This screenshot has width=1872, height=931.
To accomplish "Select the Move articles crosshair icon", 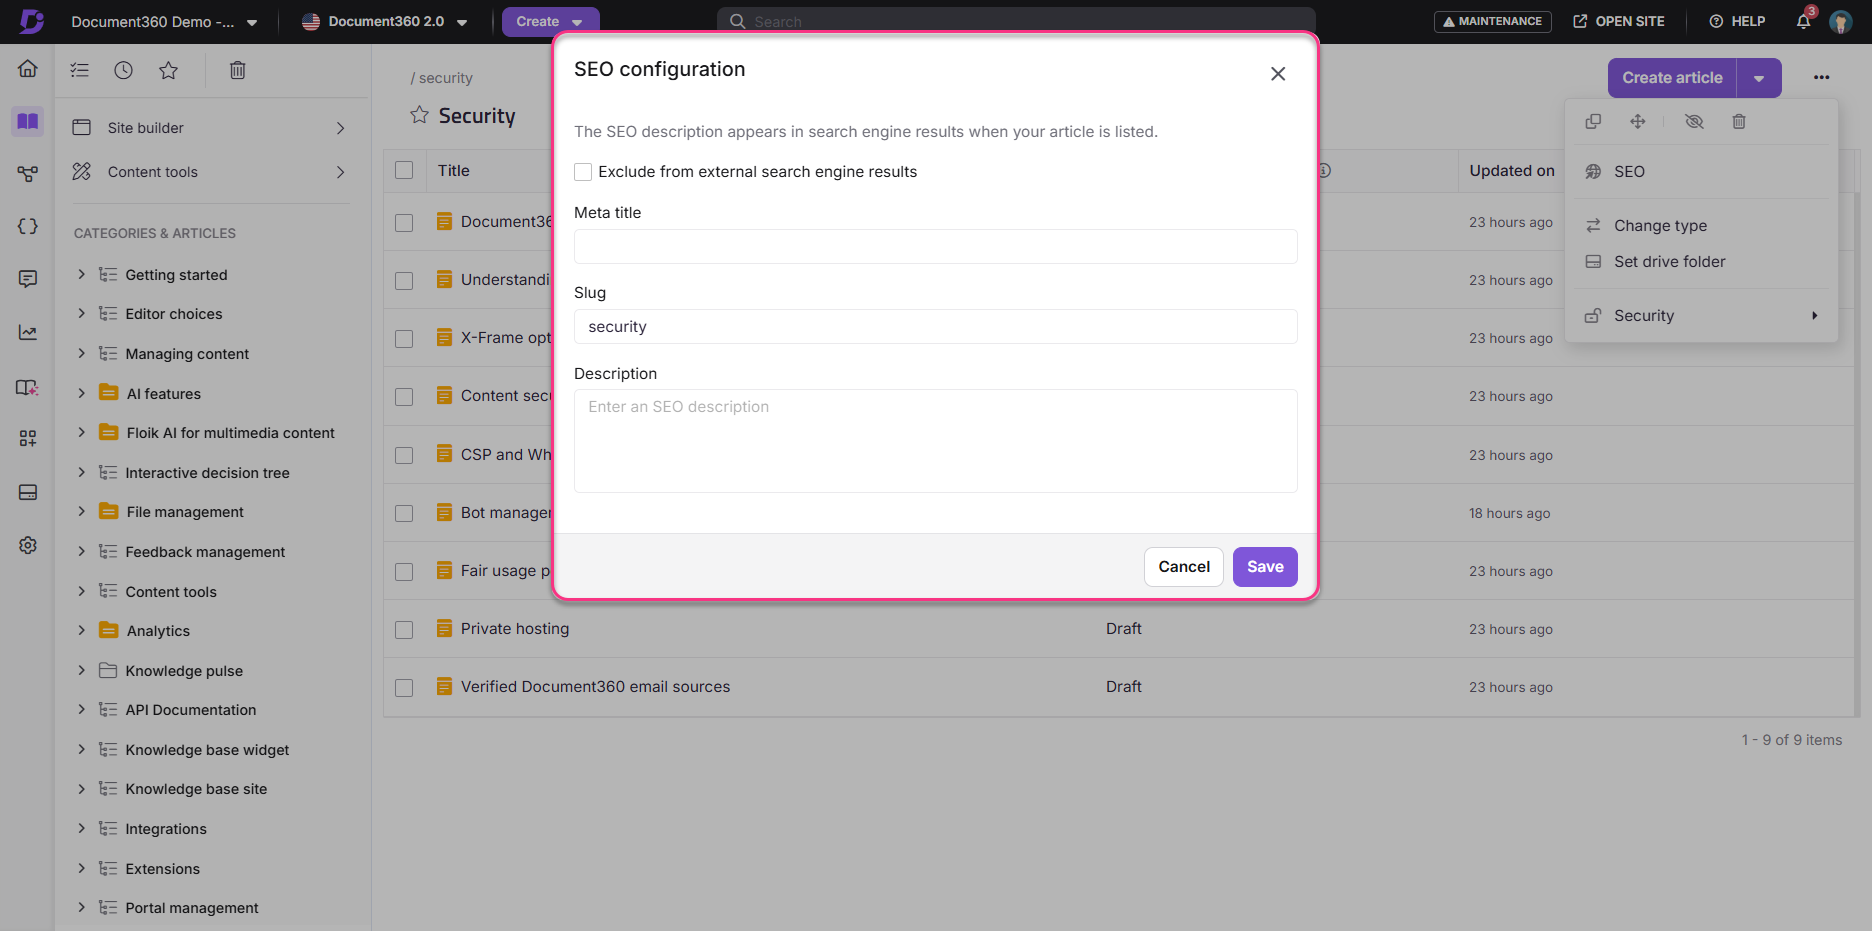I will 1638,121.
